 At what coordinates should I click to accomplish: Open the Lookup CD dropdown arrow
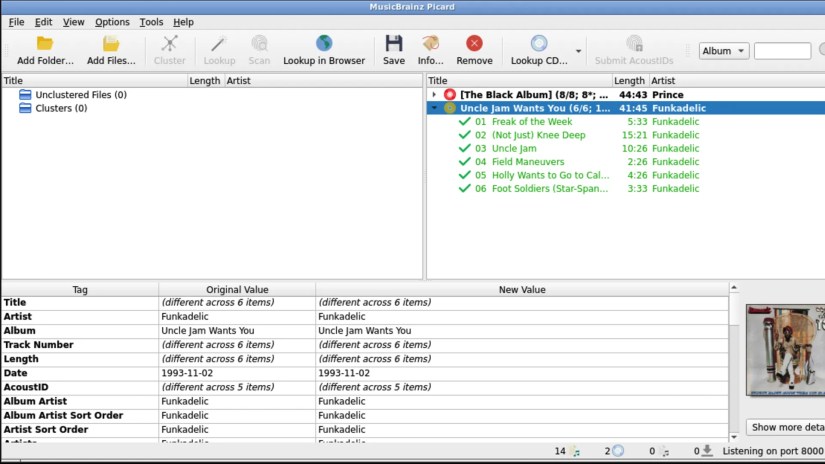point(578,51)
